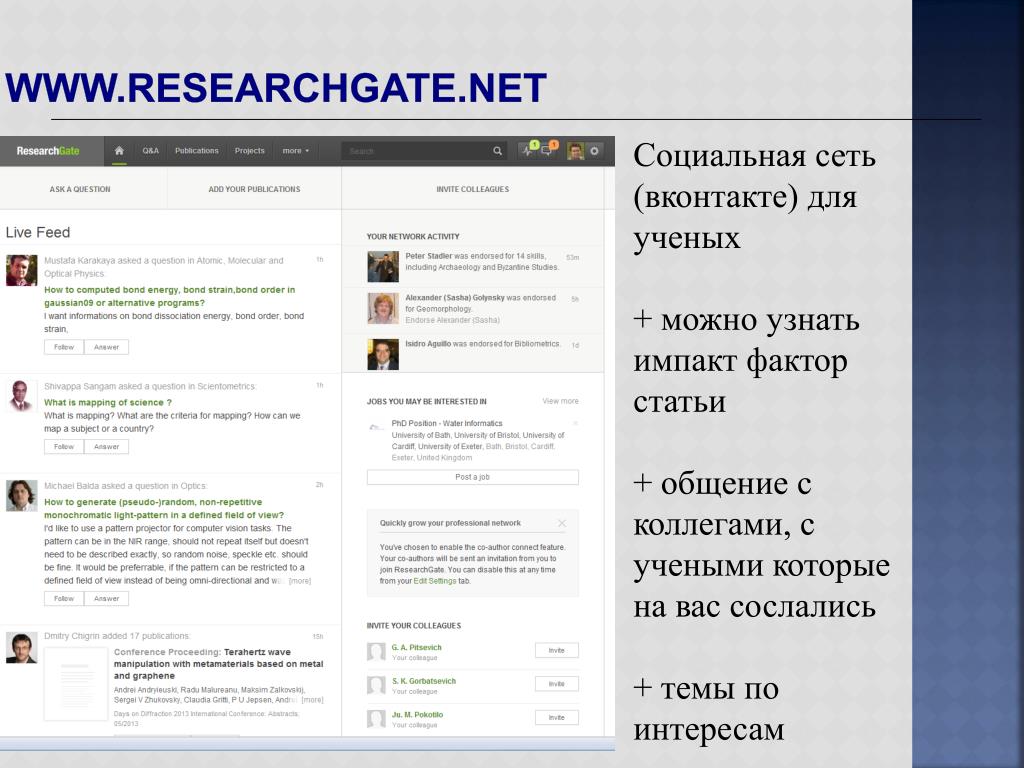Open the messages icon
The height and width of the screenshot is (768, 1024).
548,150
